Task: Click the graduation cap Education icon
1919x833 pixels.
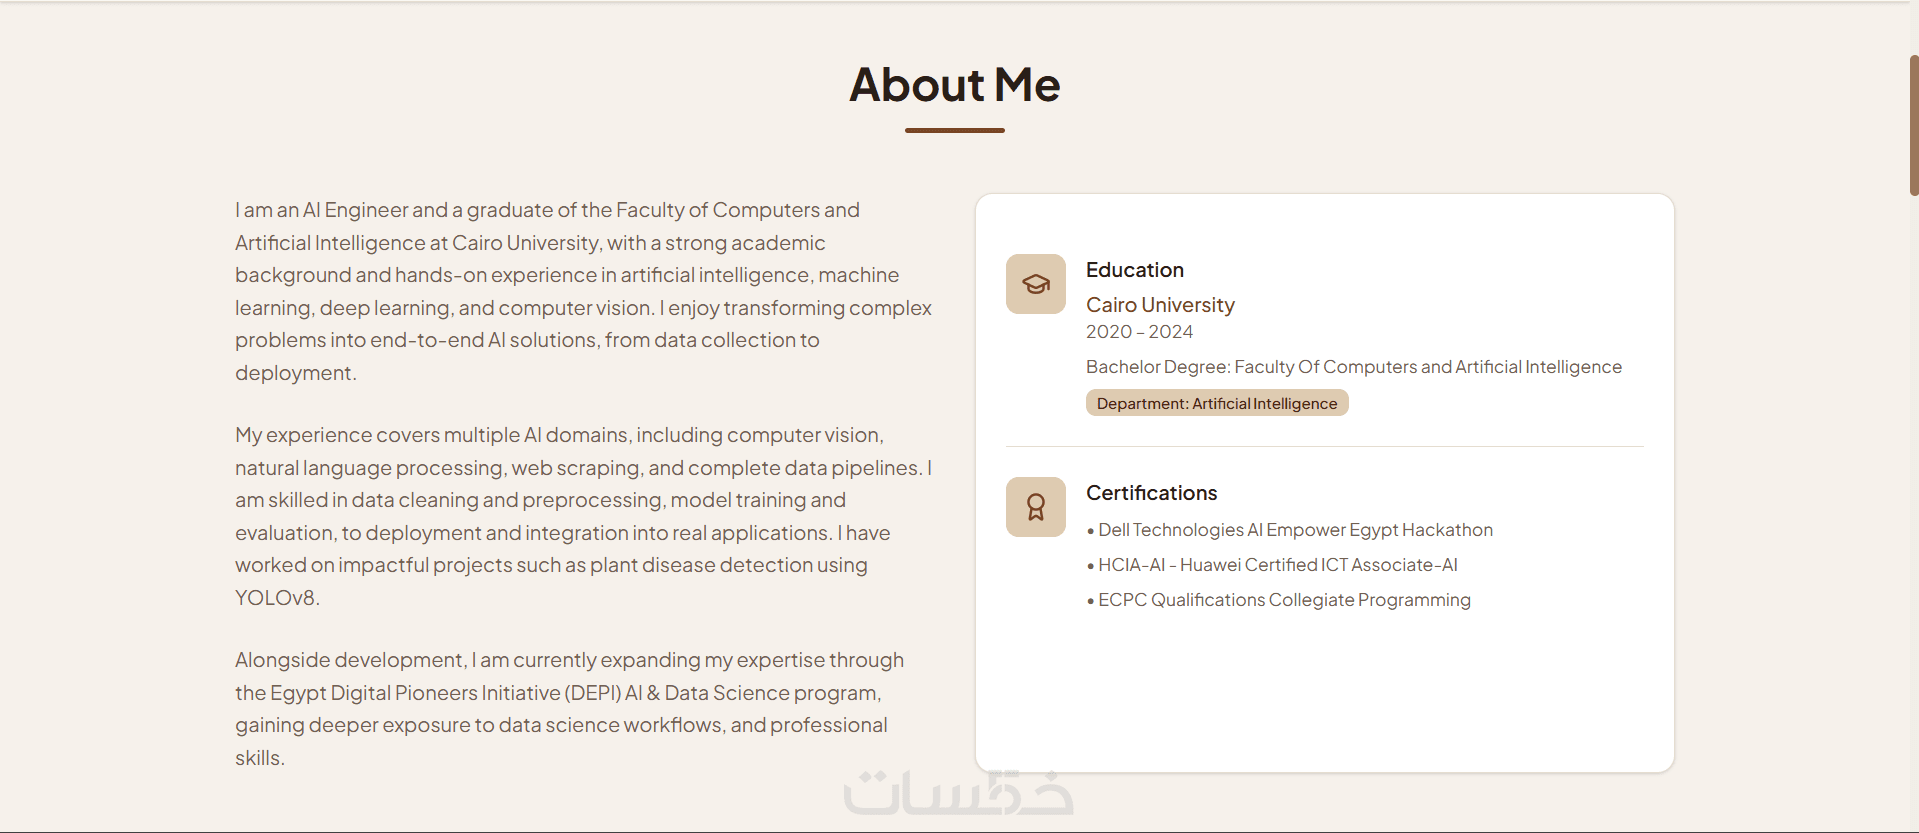Action: 1035,284
